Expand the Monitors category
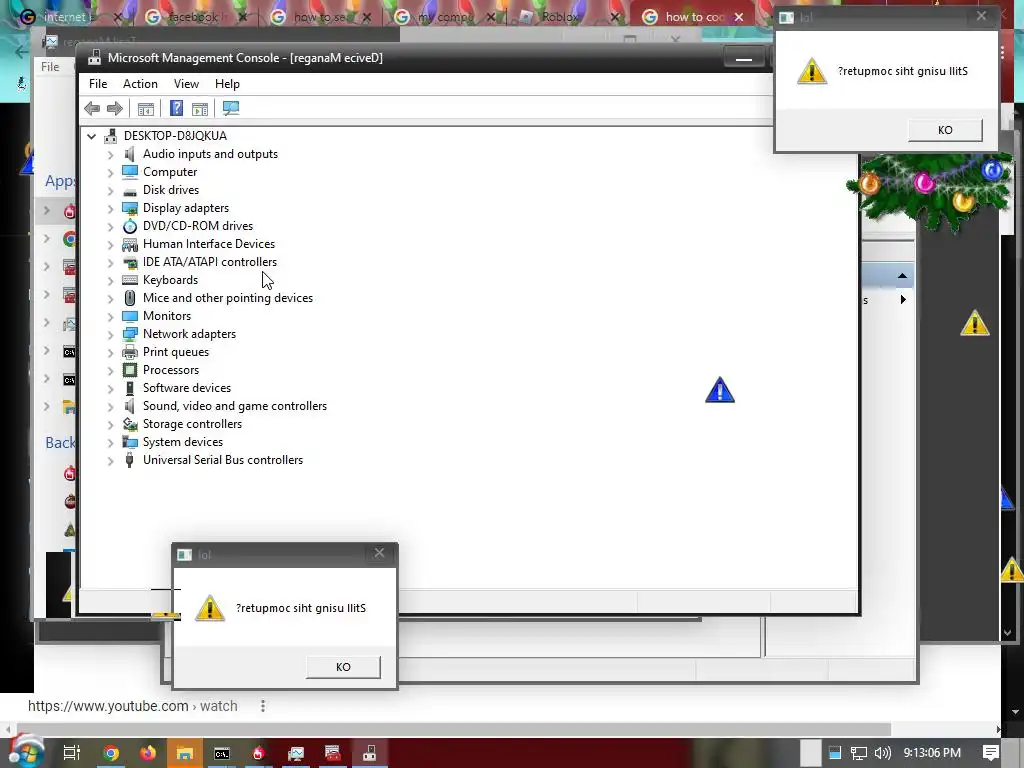This screenshot has height=768, width=1024. (x=110, y=316)
